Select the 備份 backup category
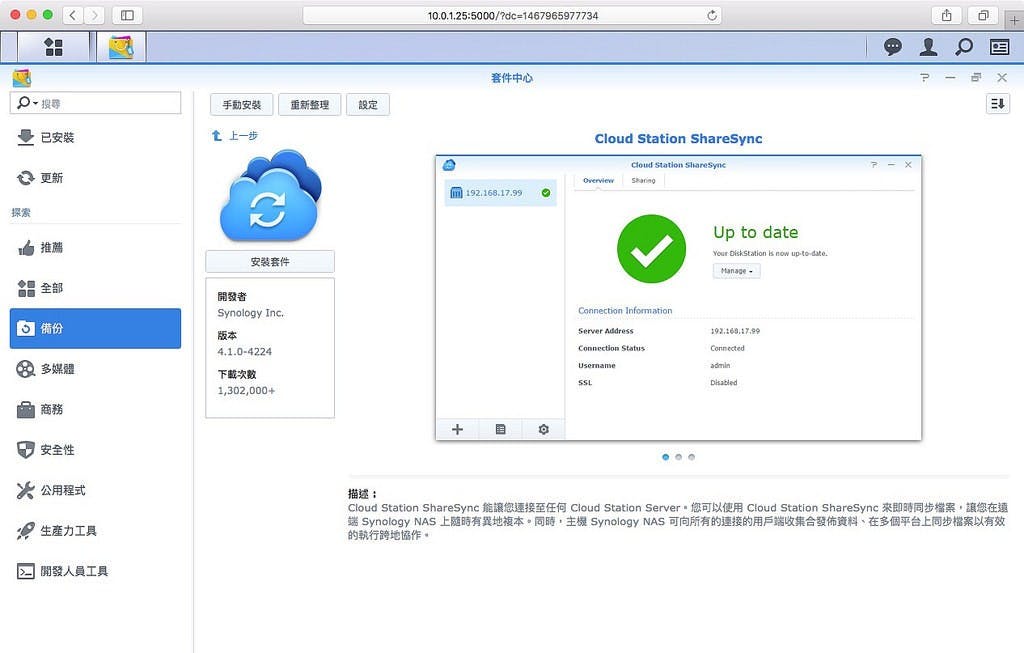The image size is (1024, 653). tap(95, 328)
